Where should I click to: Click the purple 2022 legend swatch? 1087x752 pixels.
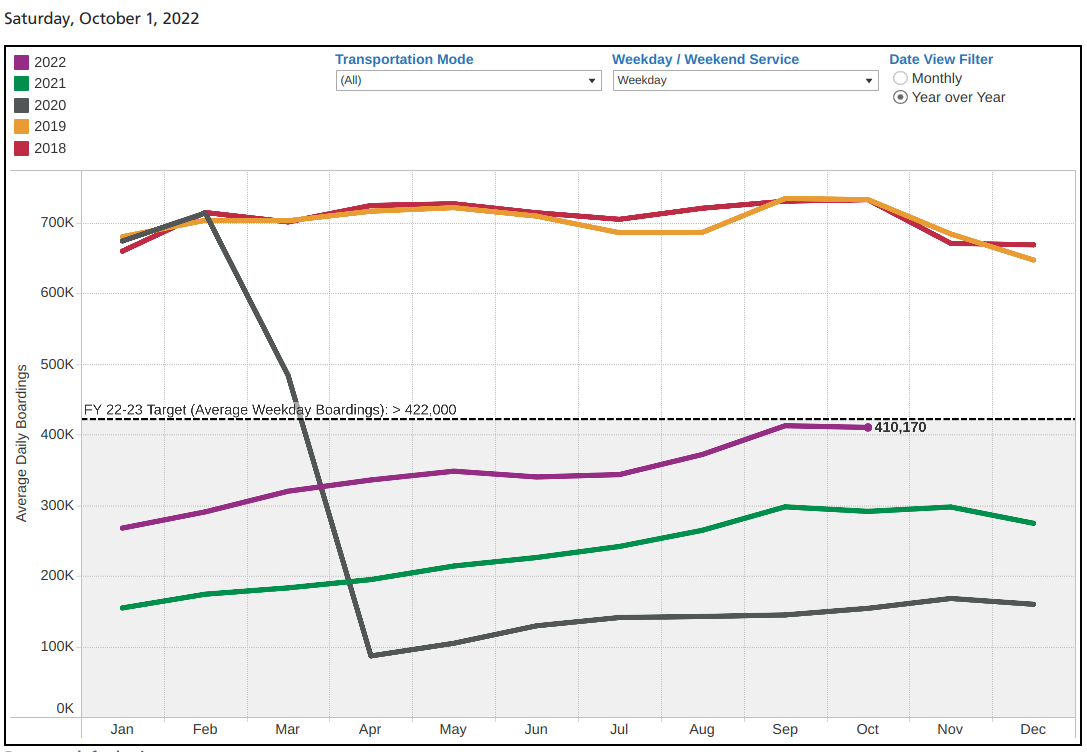(22, 62)
